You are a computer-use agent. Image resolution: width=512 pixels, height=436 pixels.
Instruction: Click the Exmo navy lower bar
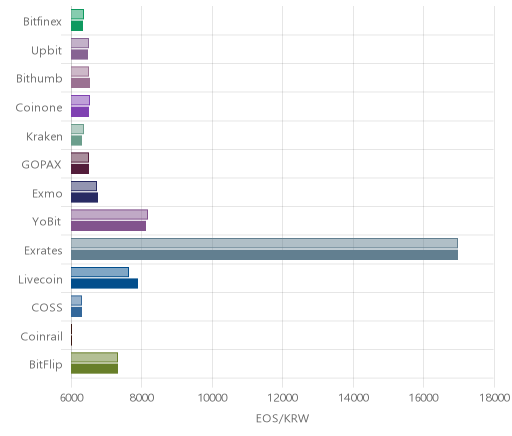tap(84, 198)
